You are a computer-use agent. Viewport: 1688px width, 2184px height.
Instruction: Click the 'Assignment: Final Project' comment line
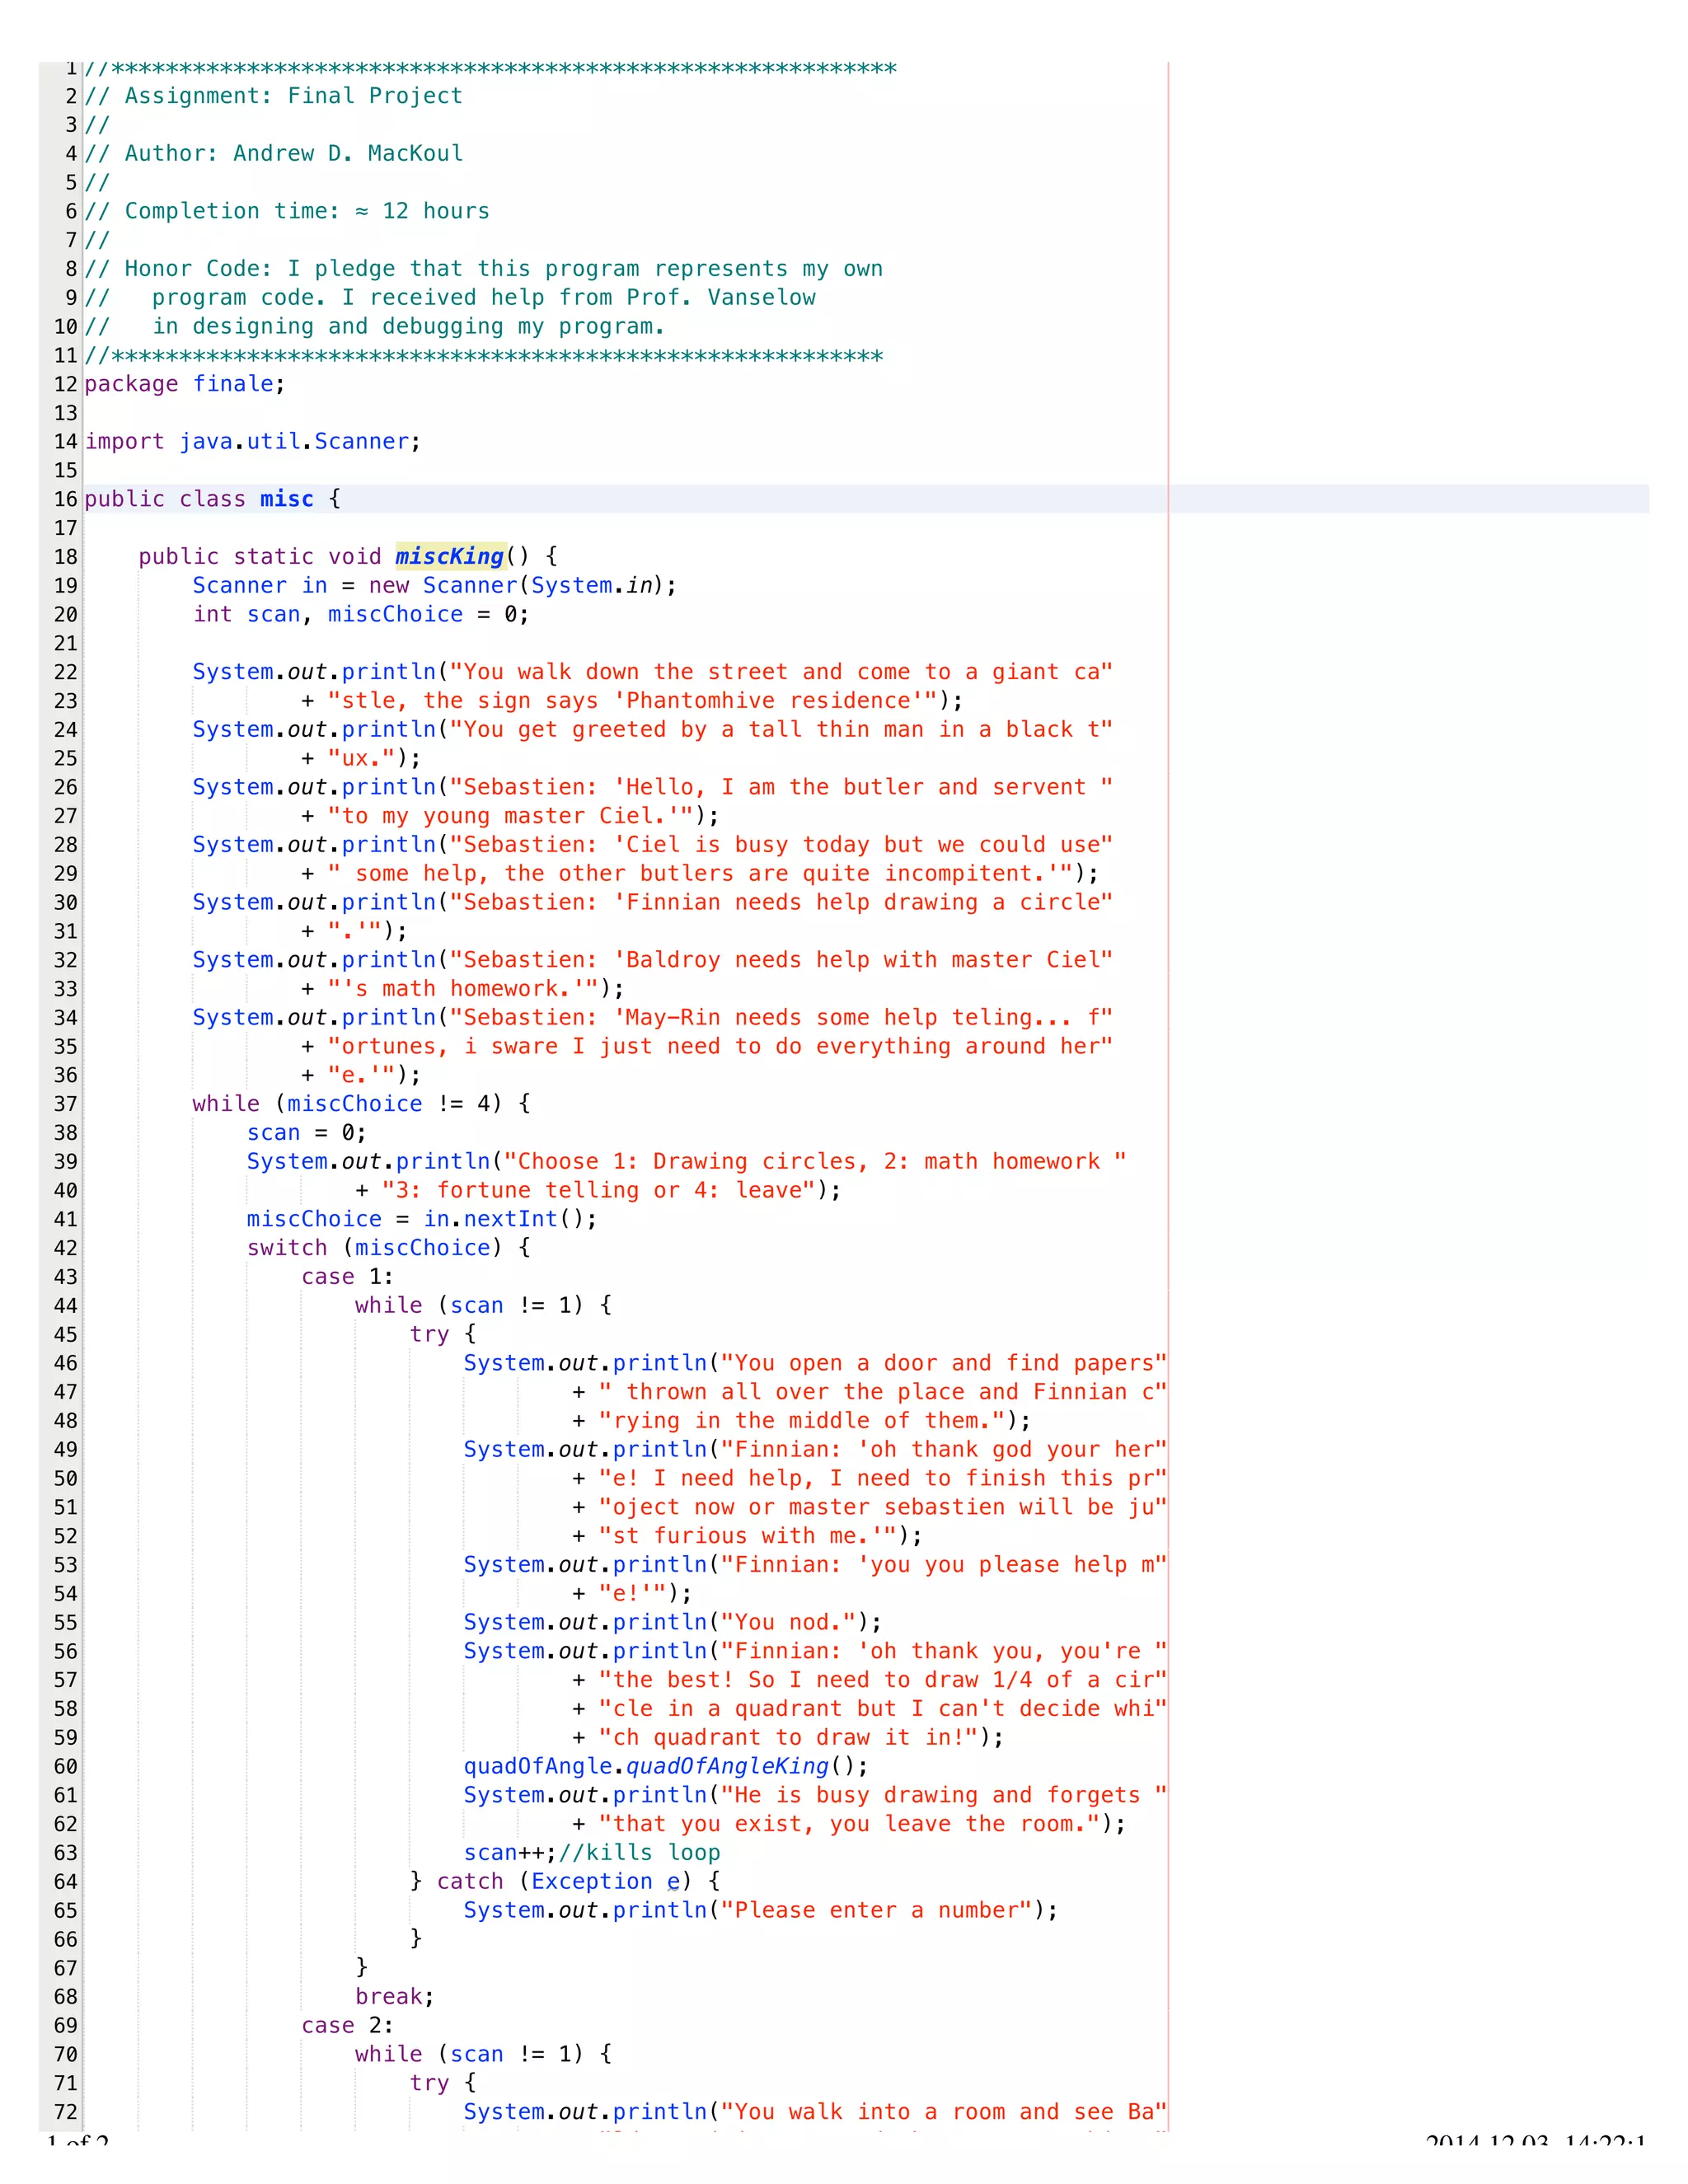click(273, 96)
